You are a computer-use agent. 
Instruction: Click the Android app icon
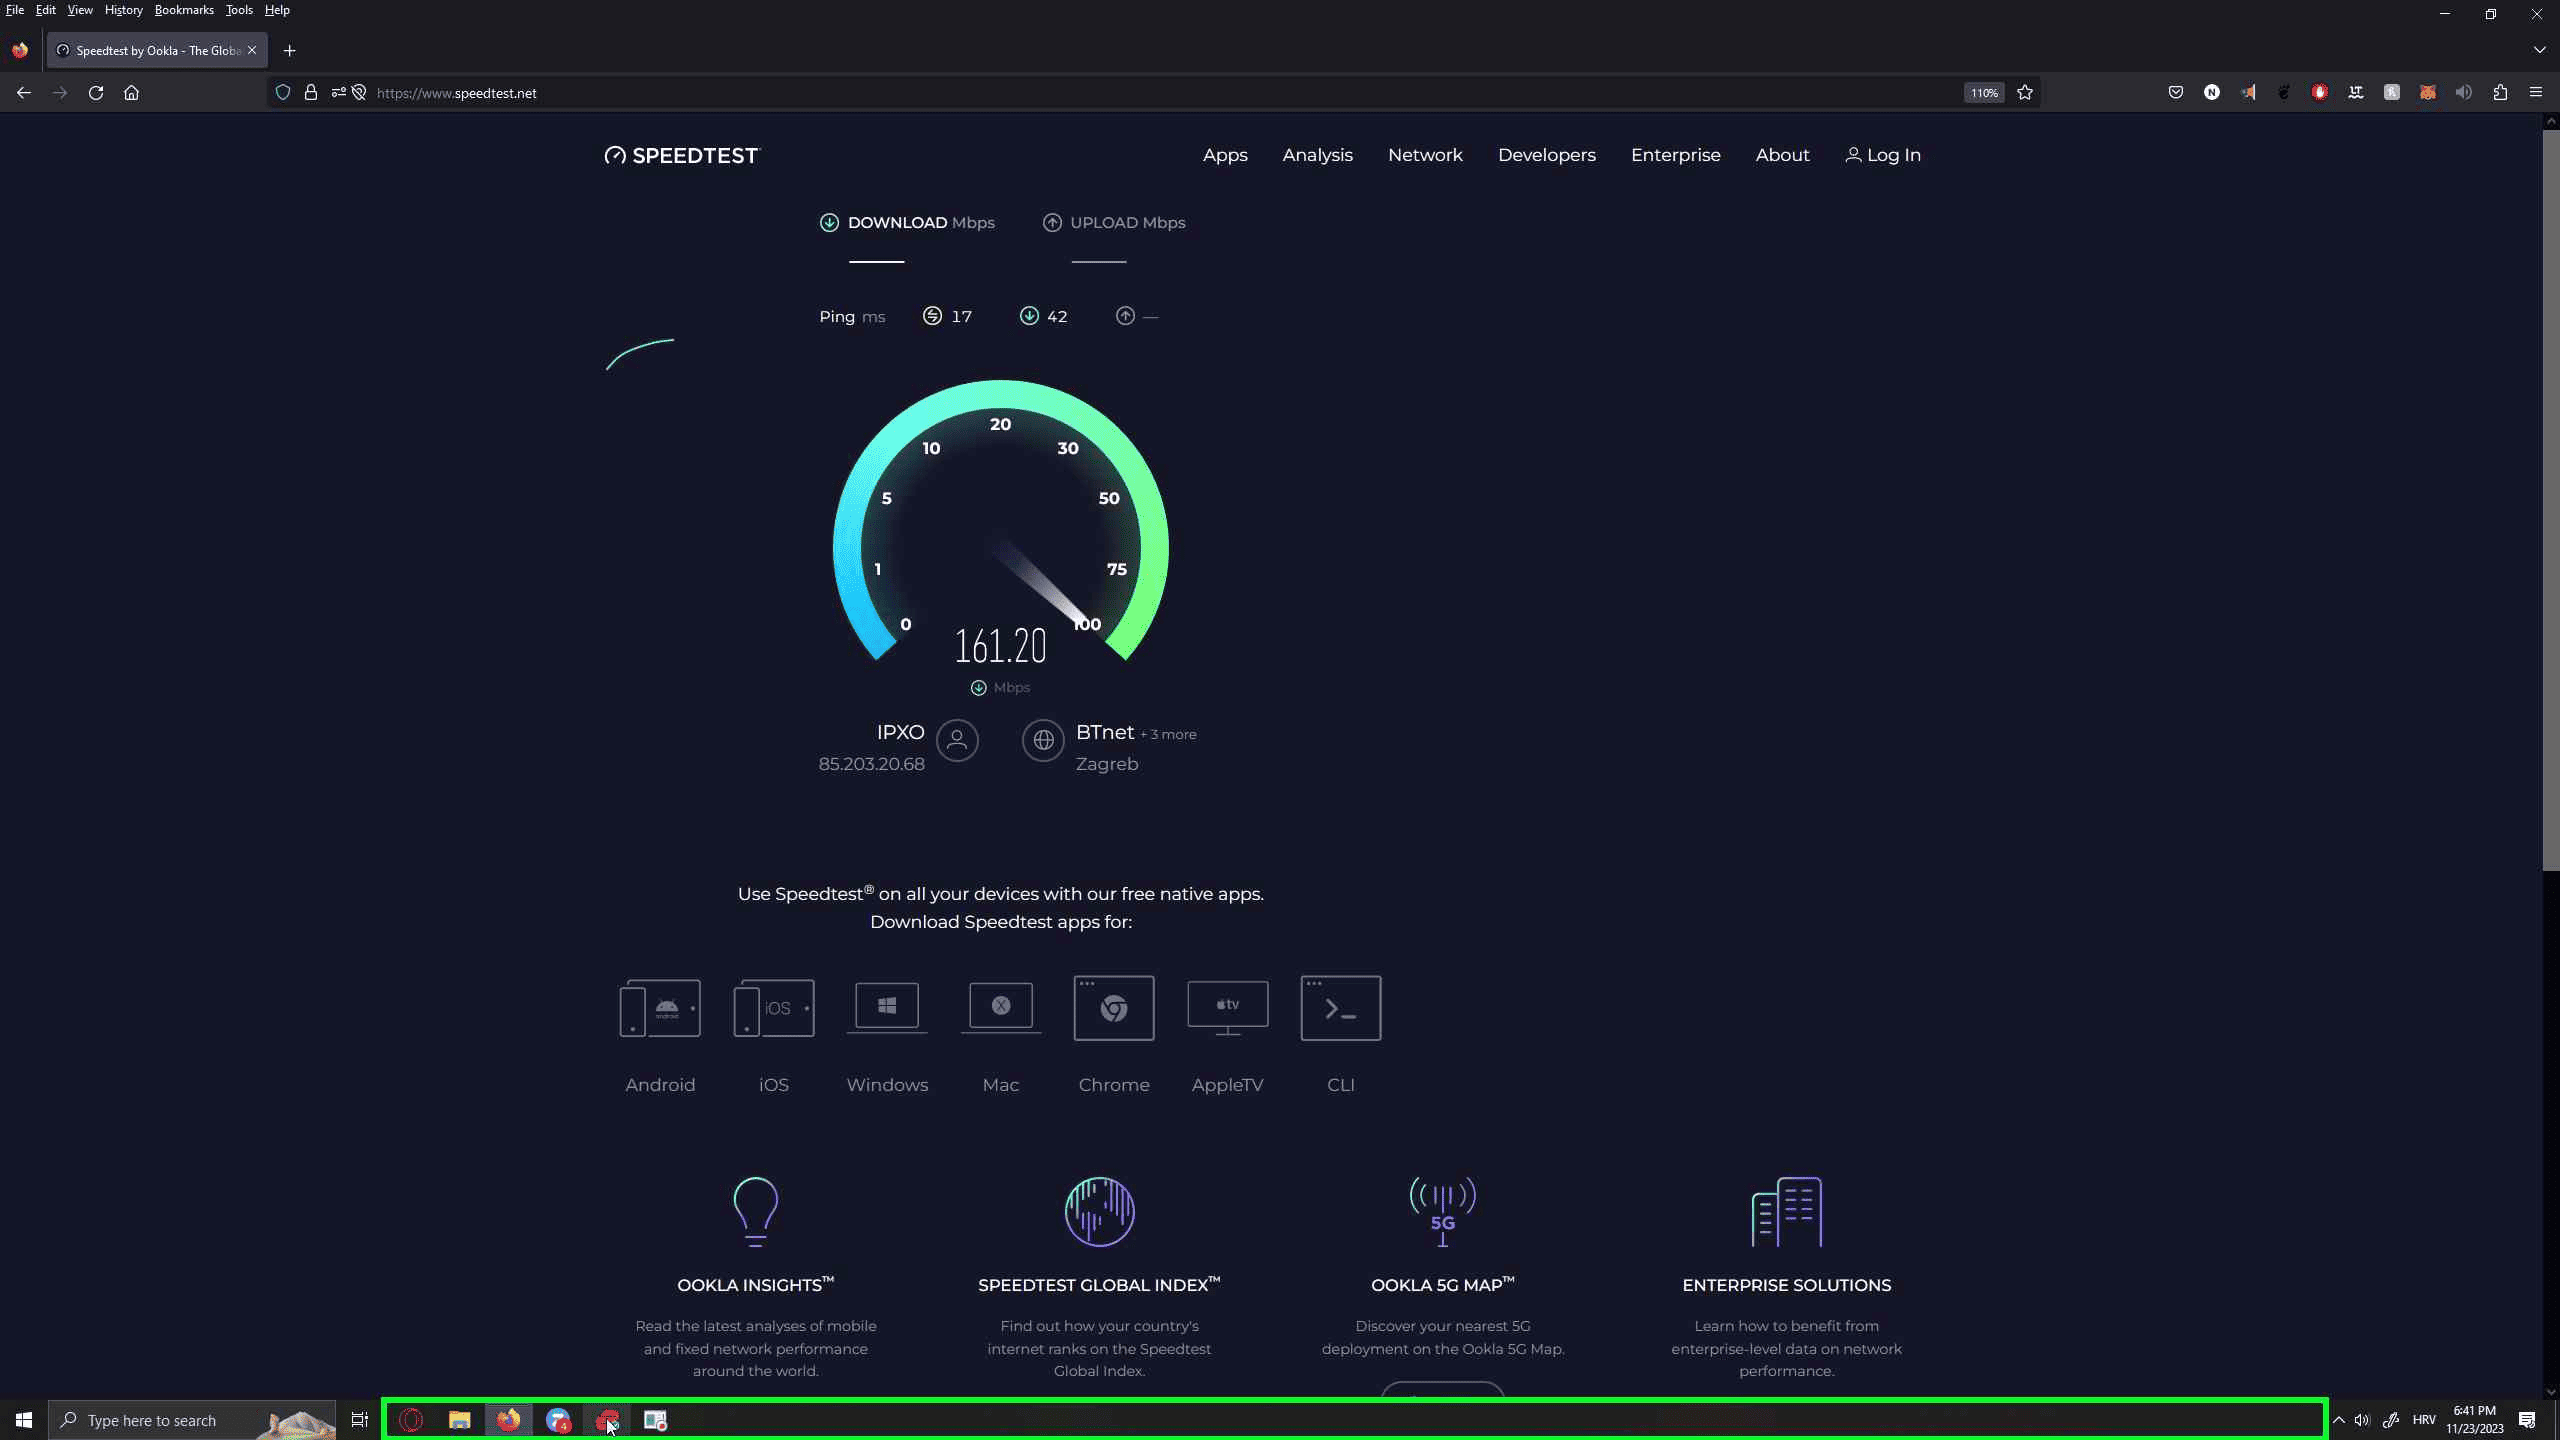coord(660,1008)
